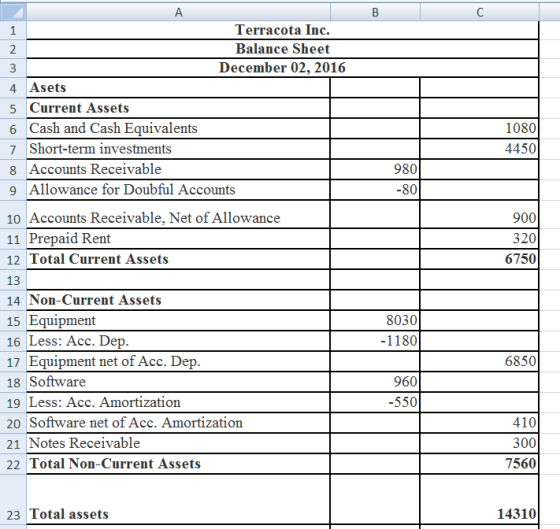Click 'Accounts Receivable, Net of Allowance' cell
The width and height of the screenshot is (560, 529).
pos(179,214)
